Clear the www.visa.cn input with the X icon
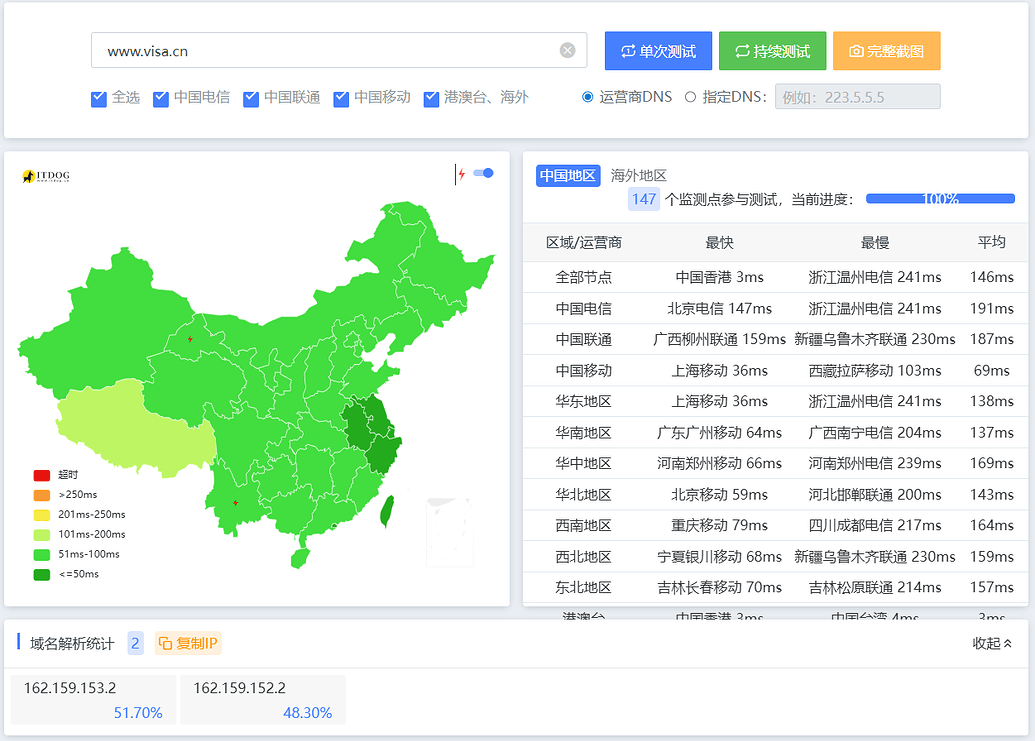 coord(567,50)
